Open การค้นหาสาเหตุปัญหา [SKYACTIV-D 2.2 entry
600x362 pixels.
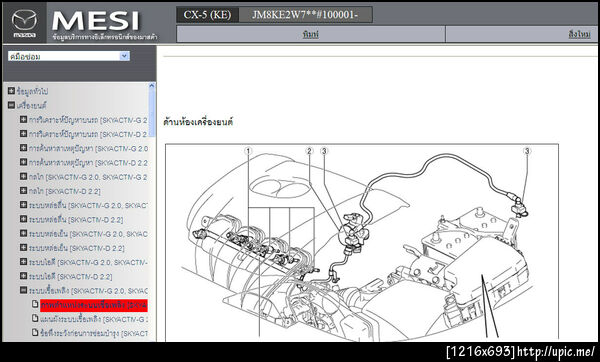[x=88, y=163]
